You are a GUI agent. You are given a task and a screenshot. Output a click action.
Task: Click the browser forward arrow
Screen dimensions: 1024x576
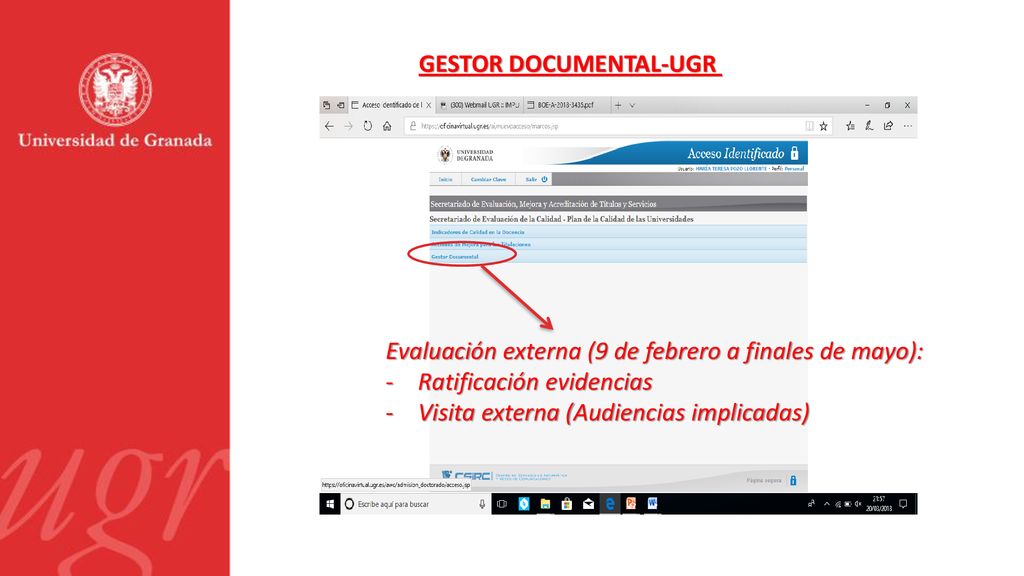click(x=348, y=126)
